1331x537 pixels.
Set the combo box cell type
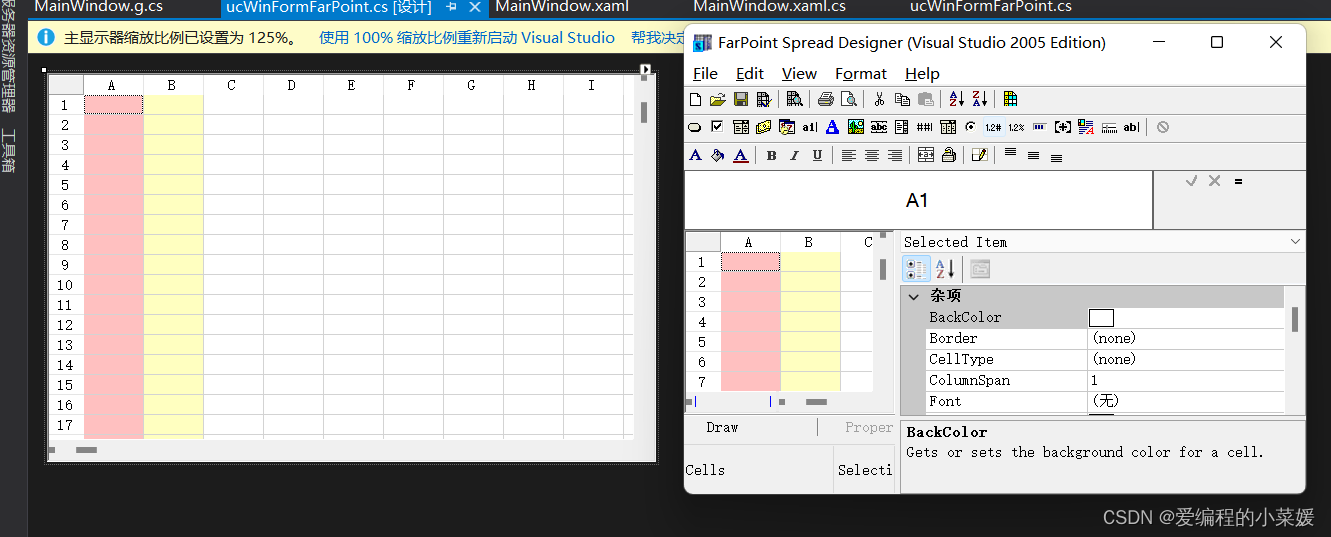[x=741, y=127]
